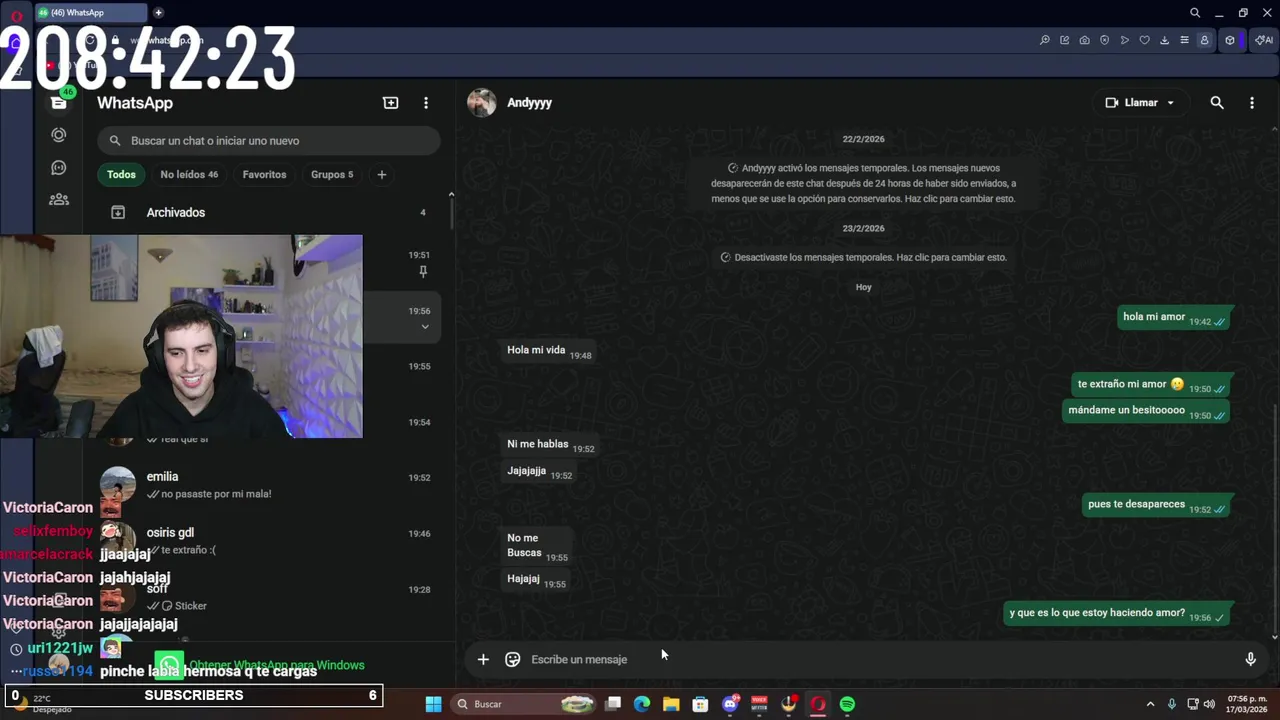Select the Favoritos chat filter
The width and height of the screenshot is (1280, 720).
point(264,174)
